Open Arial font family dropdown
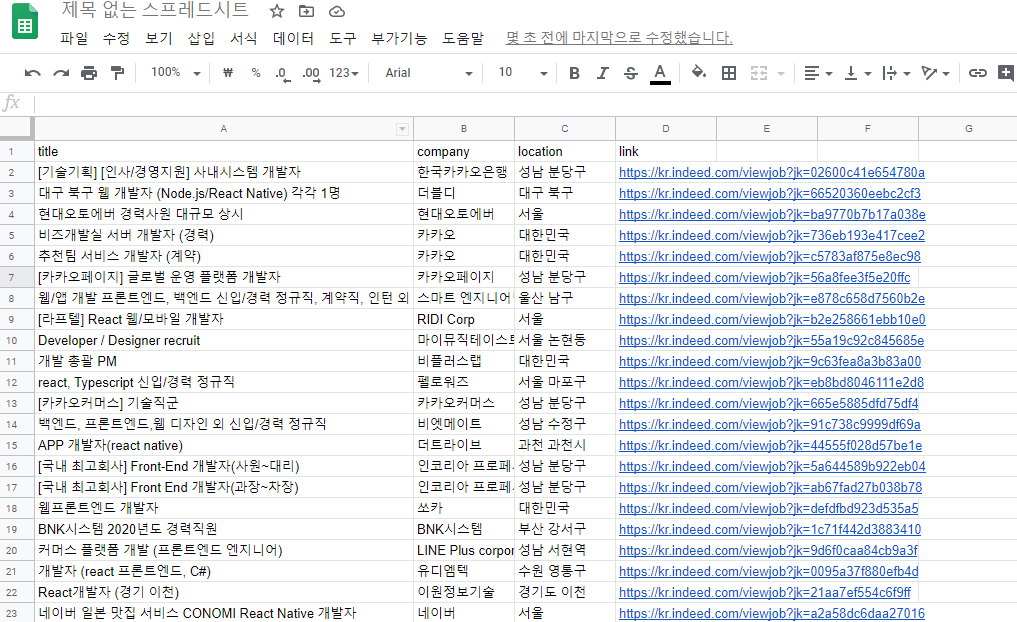Image resolution: width=1017 pixels, height=622 pixels. point(429,73)
